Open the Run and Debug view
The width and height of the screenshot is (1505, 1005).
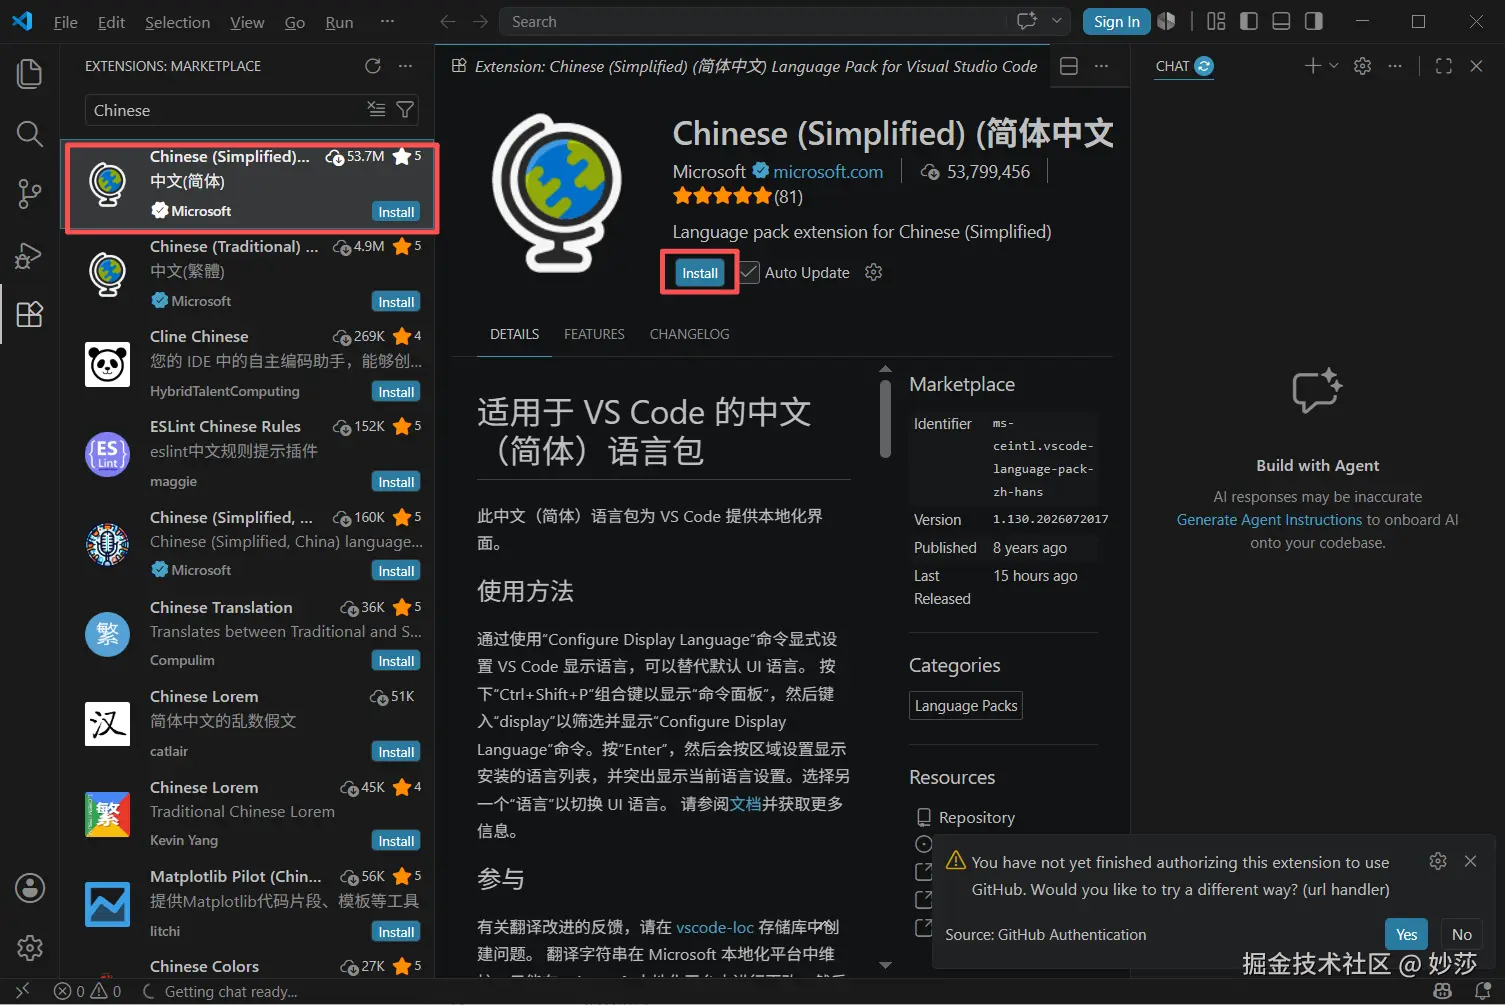coord(30,255)
